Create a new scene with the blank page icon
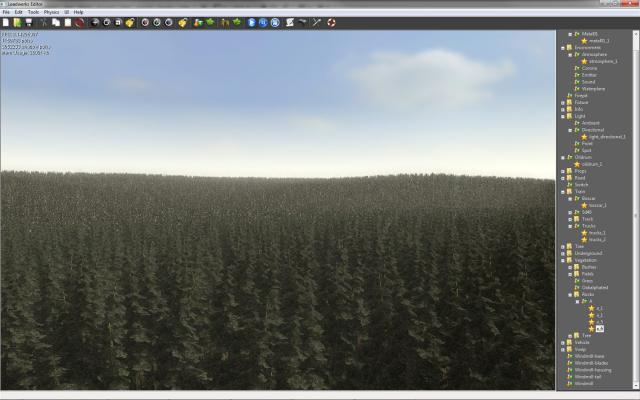The width and height of the screenshot is (640, 400). click(x=6, y=22)
